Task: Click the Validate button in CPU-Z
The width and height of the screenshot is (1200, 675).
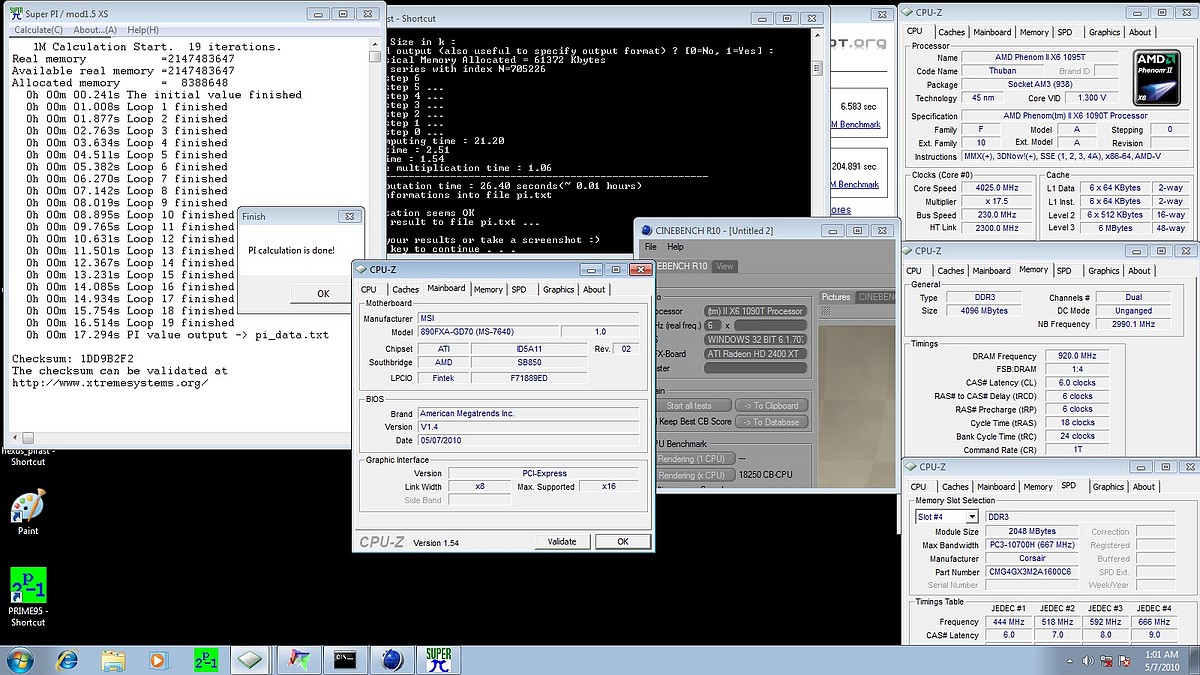Action: (x=562, y=541)
